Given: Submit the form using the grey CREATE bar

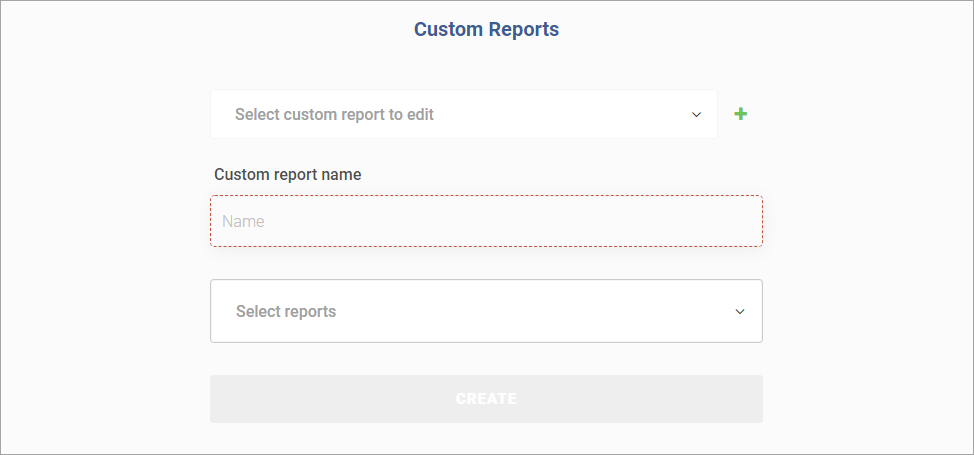Looking at the screenshot, I should tap(486, 399).
